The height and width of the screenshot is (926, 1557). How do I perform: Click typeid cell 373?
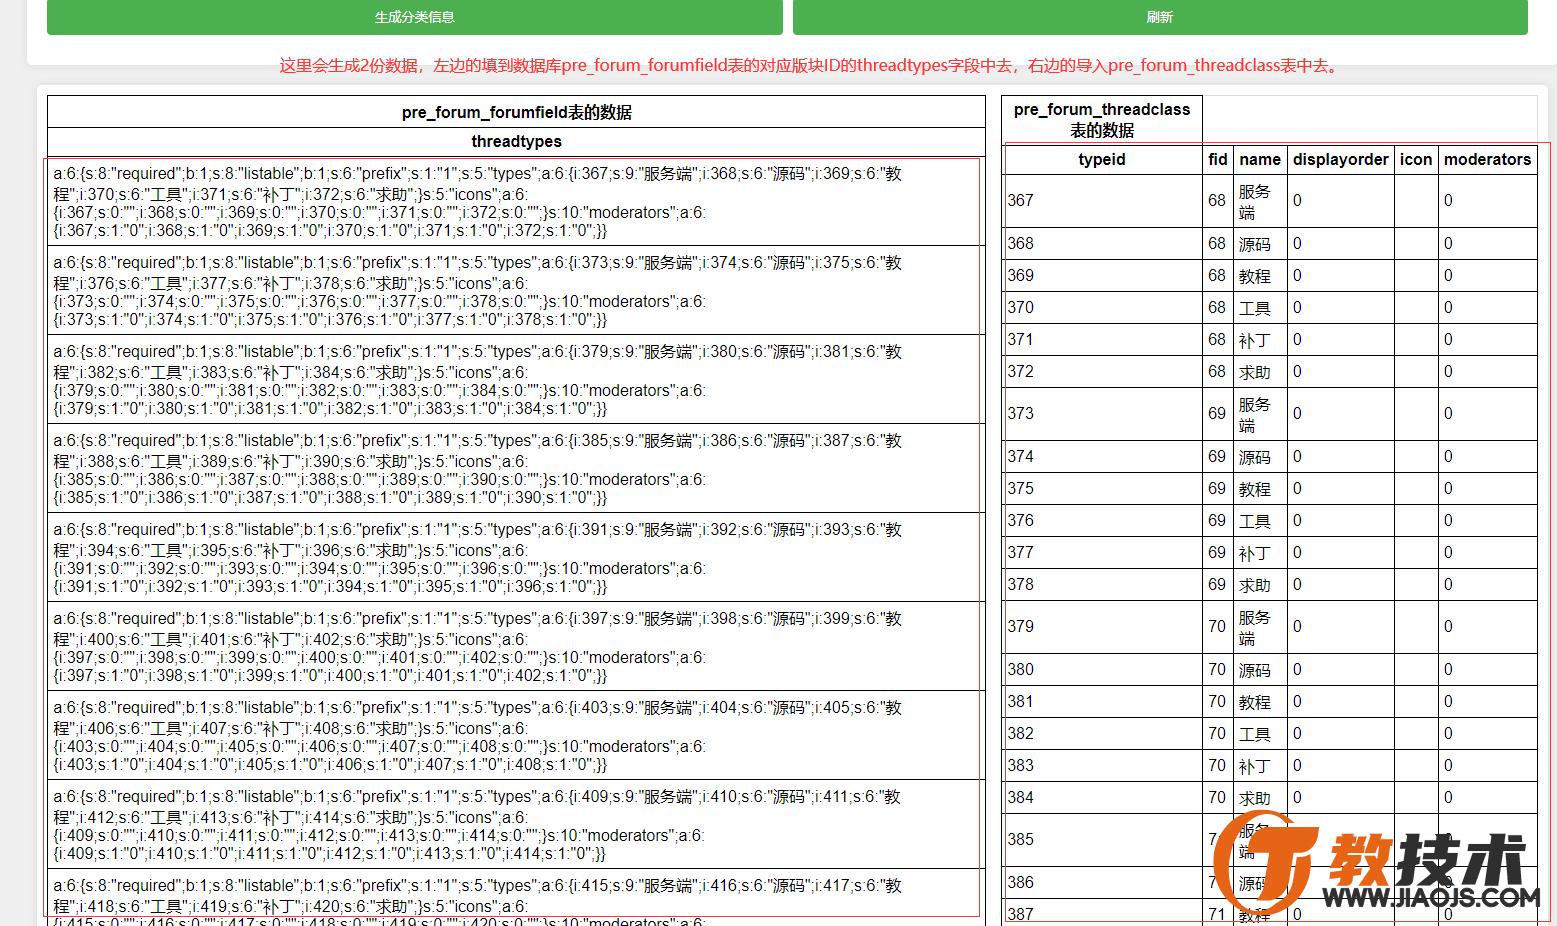click(x=1102, y=414)
